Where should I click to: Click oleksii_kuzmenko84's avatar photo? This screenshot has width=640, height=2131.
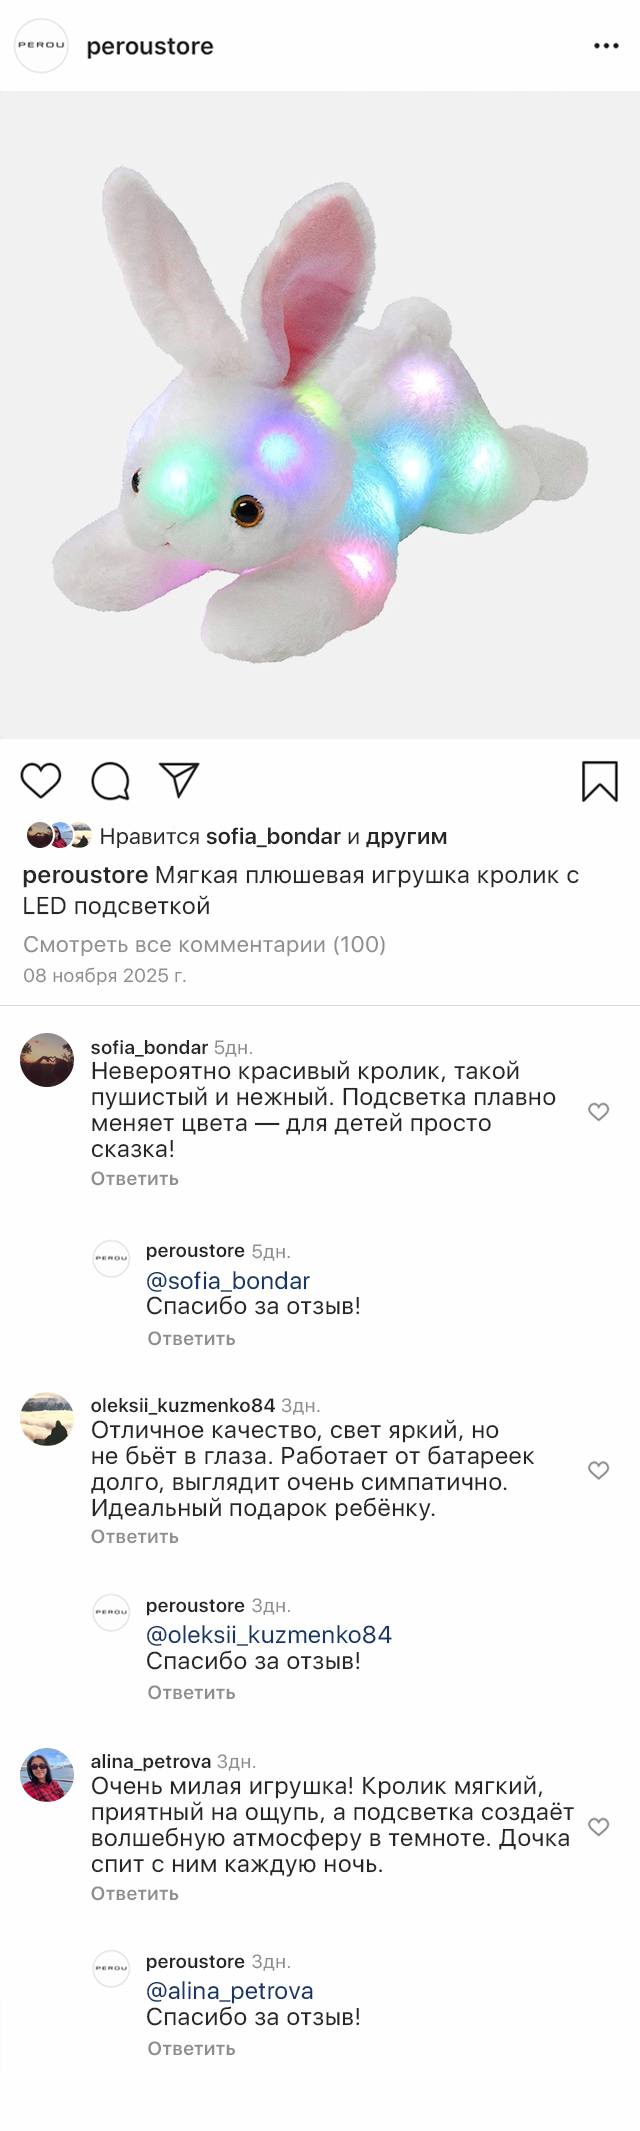[x=47, y=1418]
